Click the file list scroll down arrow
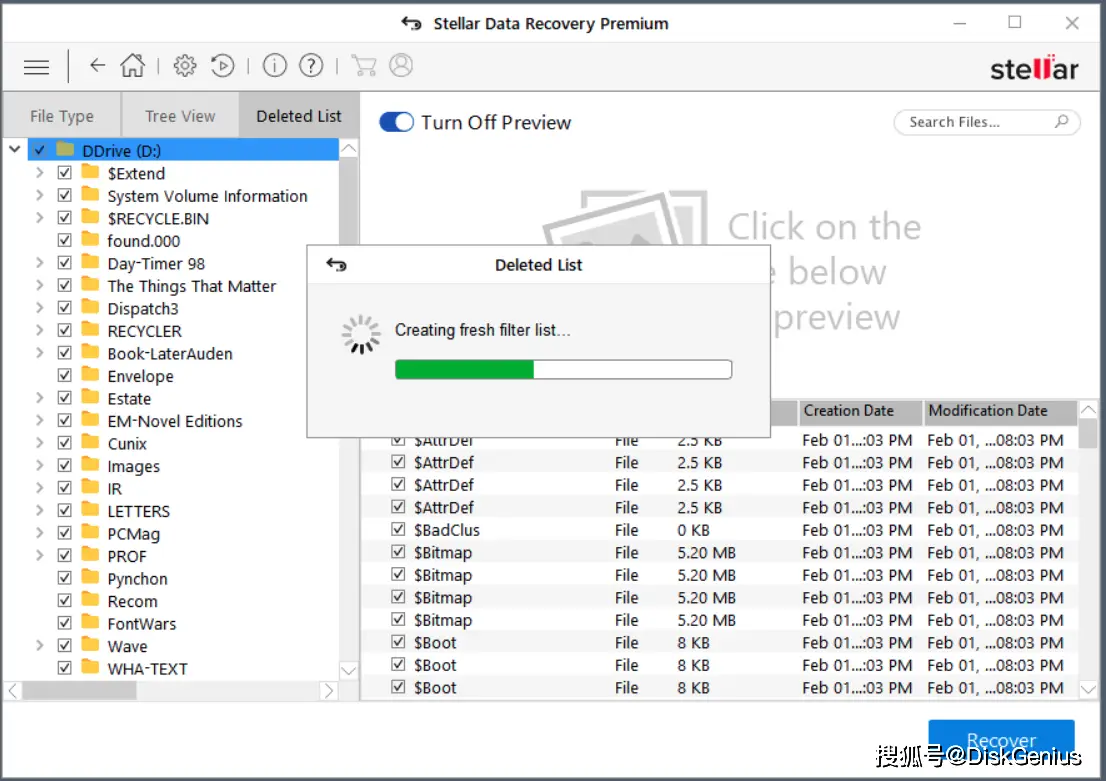The image size is (1106, 781). (x=1088, y=689)
